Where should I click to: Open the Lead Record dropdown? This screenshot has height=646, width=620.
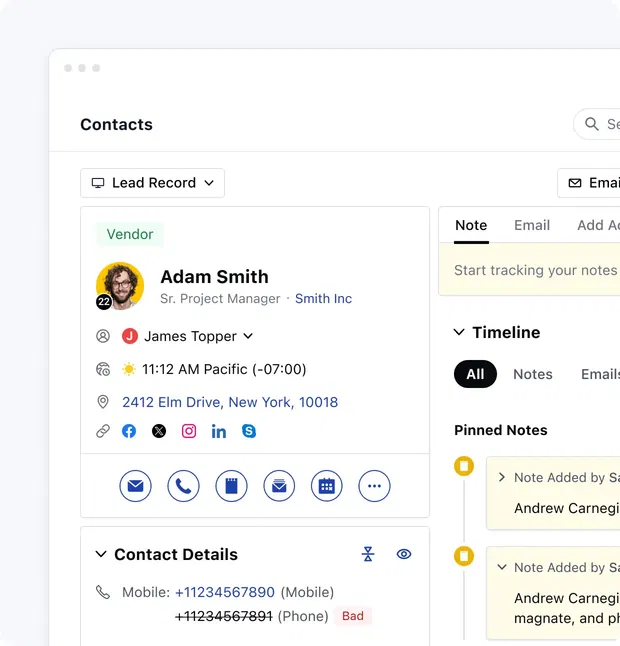click(152, 183)
